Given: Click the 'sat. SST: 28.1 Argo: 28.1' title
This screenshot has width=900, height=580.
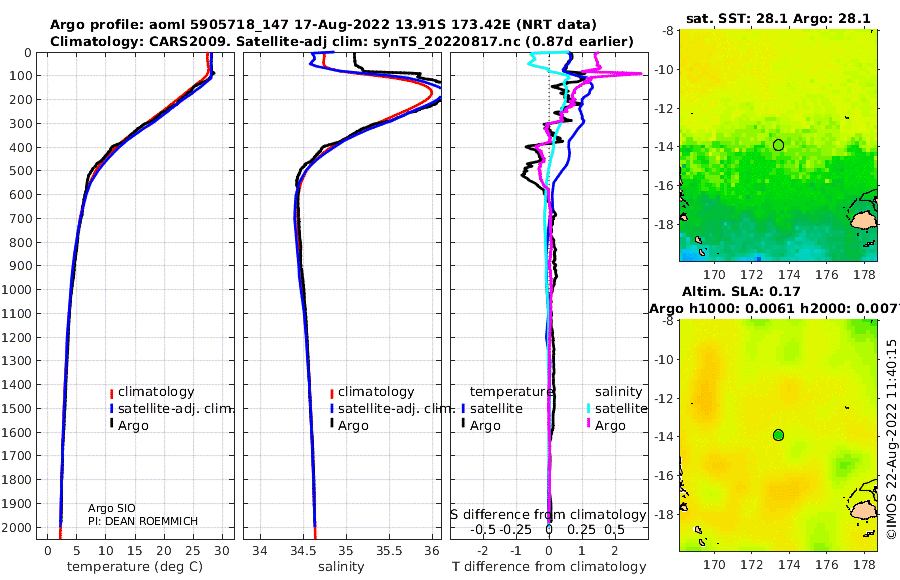Looking at the screenshot, I should point(778,18).
